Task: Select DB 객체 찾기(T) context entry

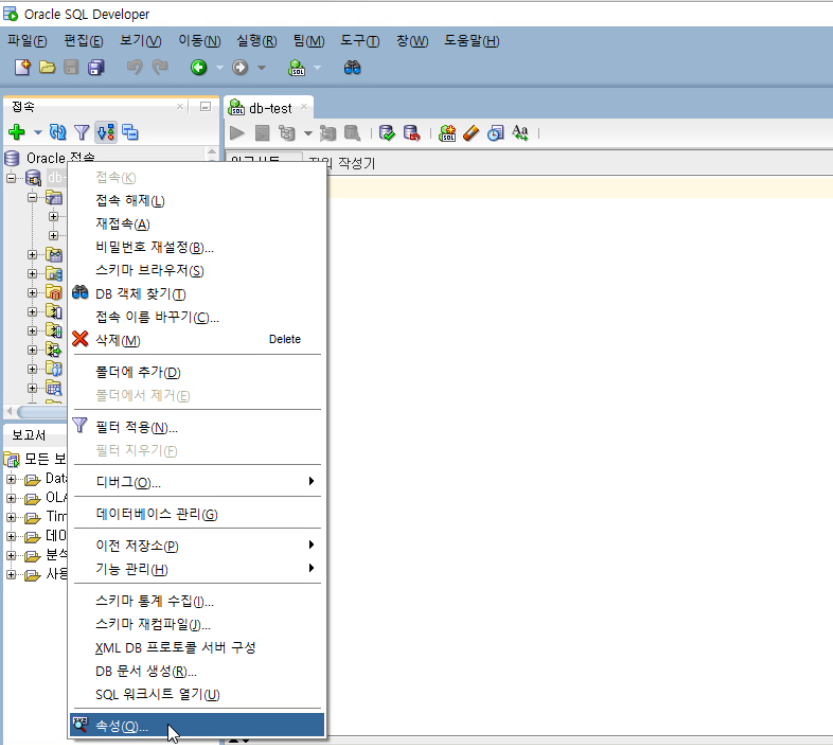Action: tap(197, 294)
